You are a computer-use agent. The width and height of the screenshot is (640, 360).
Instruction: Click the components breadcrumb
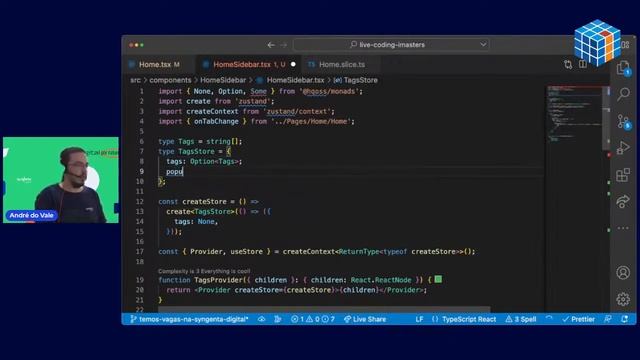tap(170, 80)
